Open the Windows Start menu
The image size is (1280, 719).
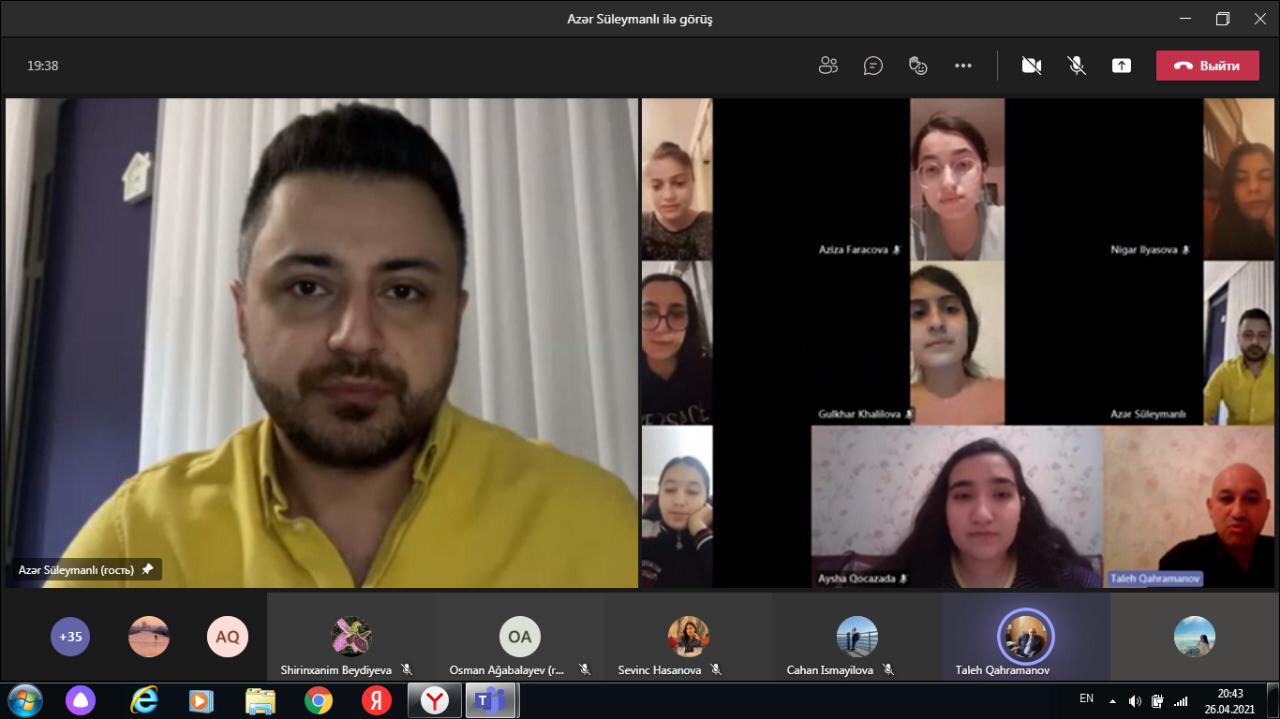point(24,701)
